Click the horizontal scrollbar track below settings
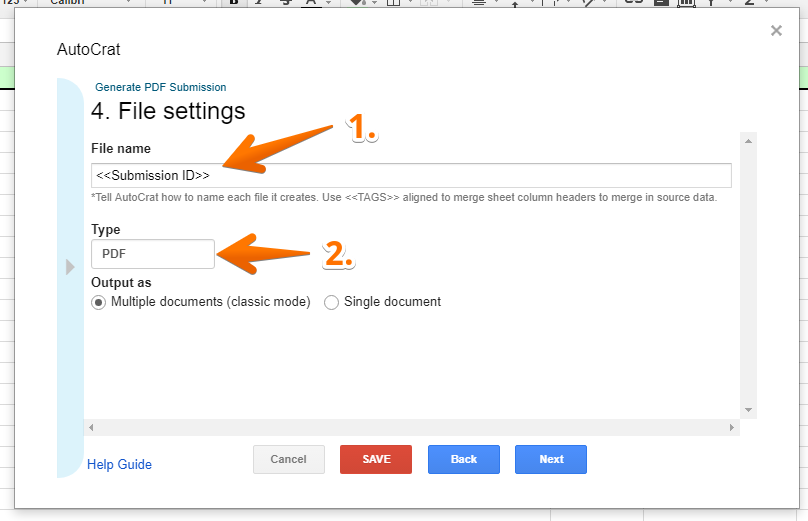Viewport: 808px width, 521px height. 410,428
